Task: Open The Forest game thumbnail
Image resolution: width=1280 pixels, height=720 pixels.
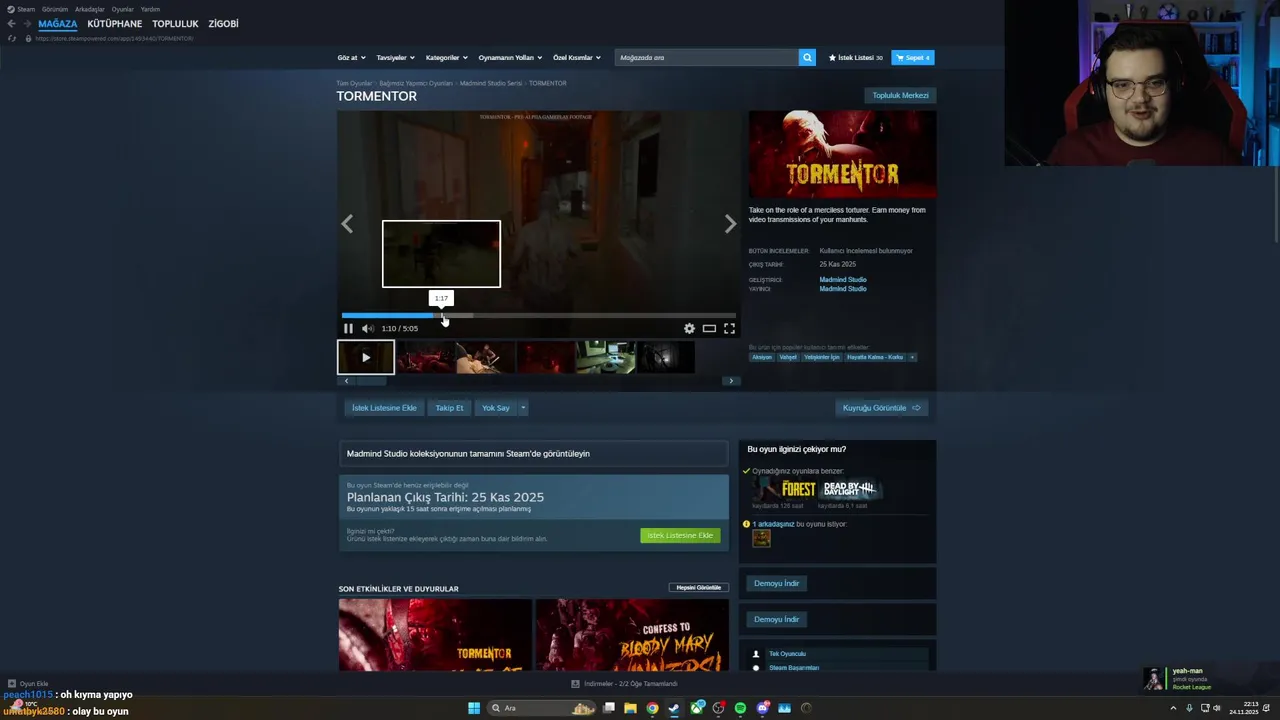Action: [x=784, y=489]
